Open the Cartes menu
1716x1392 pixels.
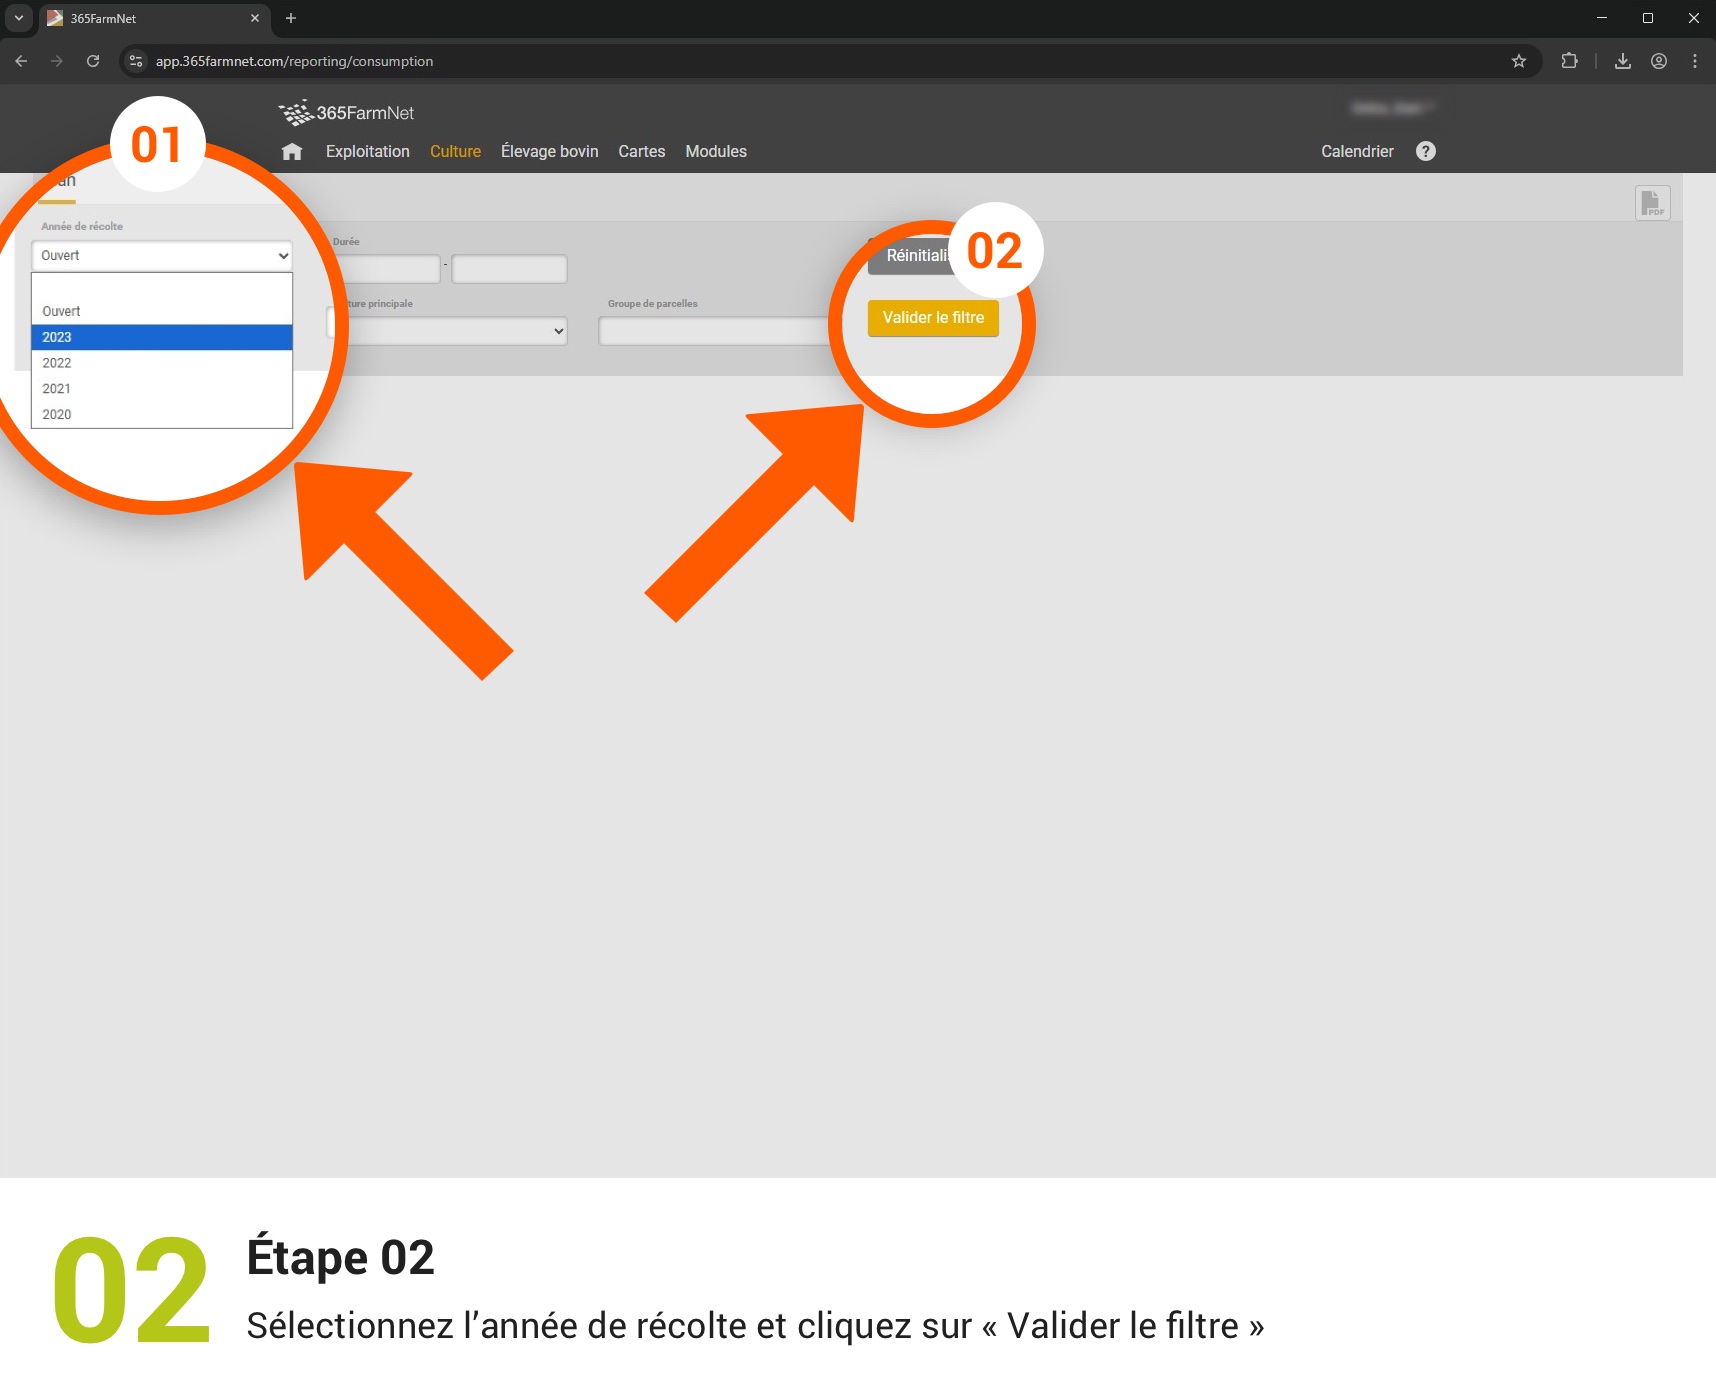(x=641, y=152)
